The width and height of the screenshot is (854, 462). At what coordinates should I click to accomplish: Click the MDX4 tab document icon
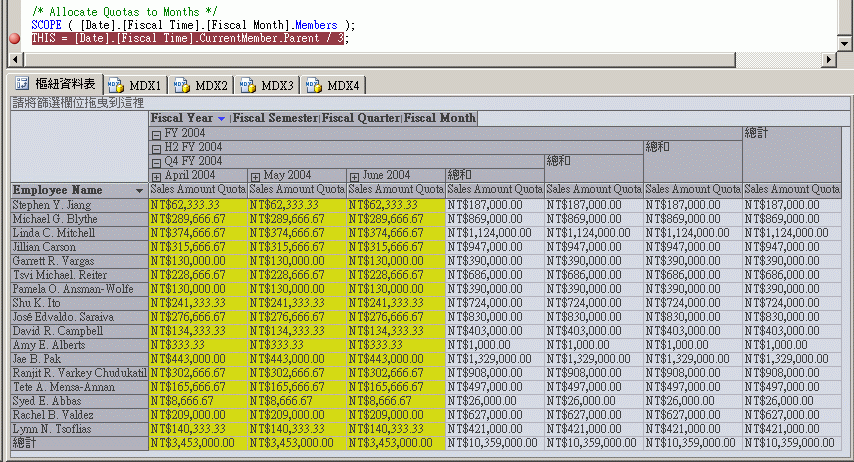[314, 86]
